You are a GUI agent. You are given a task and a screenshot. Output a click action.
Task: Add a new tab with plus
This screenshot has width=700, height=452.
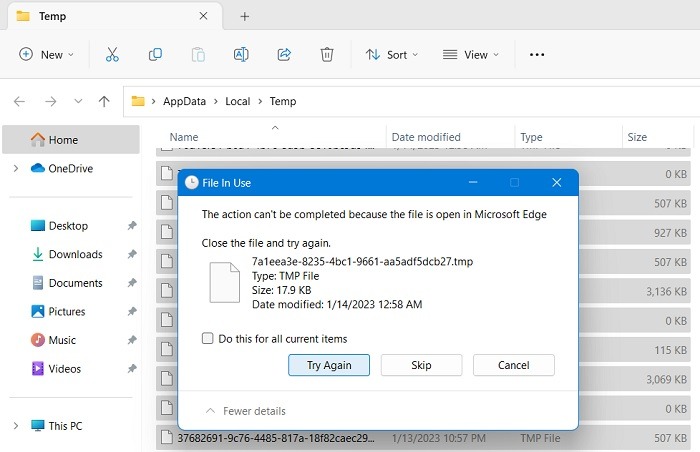245,17
